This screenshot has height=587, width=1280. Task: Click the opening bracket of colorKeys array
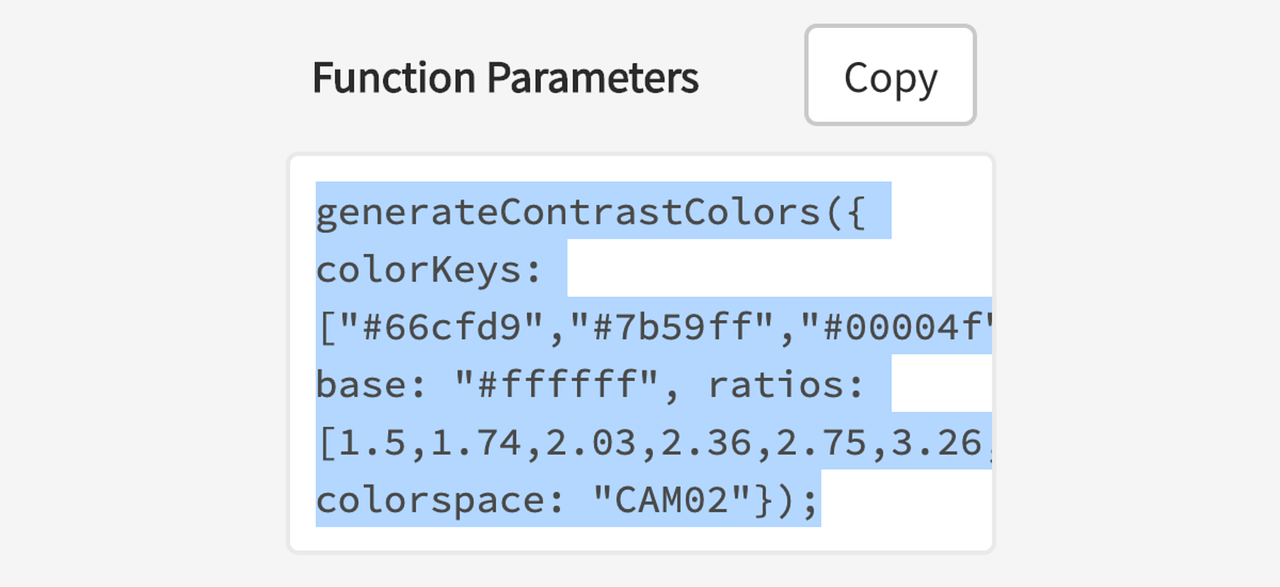[326, 326]
